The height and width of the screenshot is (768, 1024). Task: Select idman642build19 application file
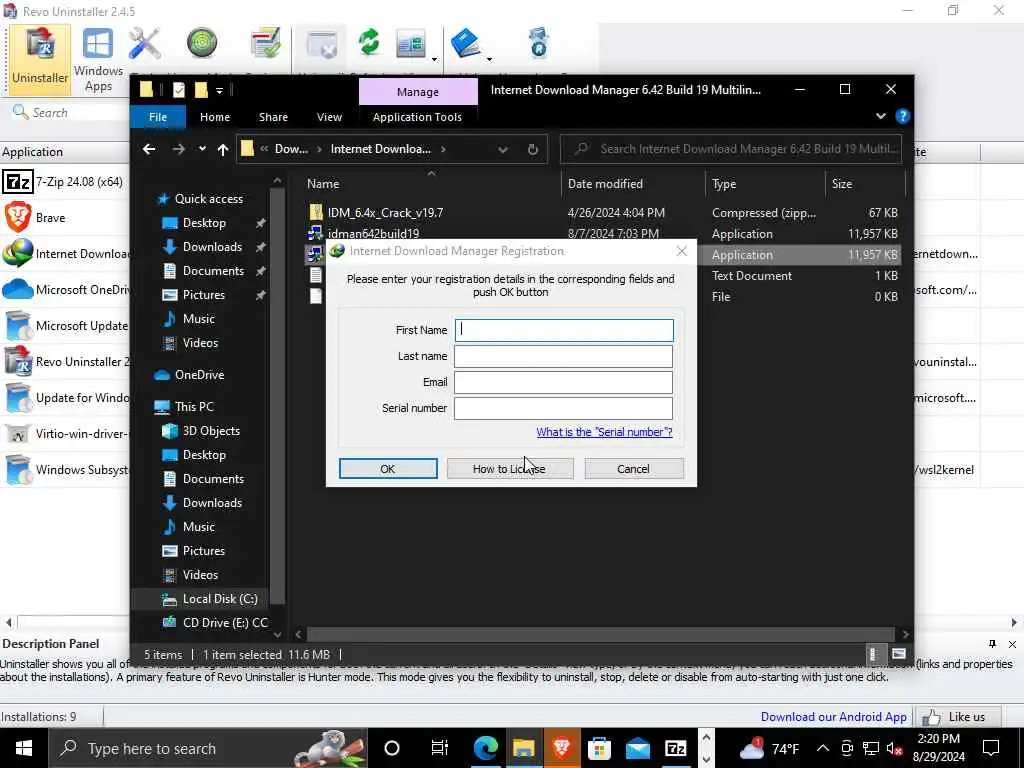374,233
